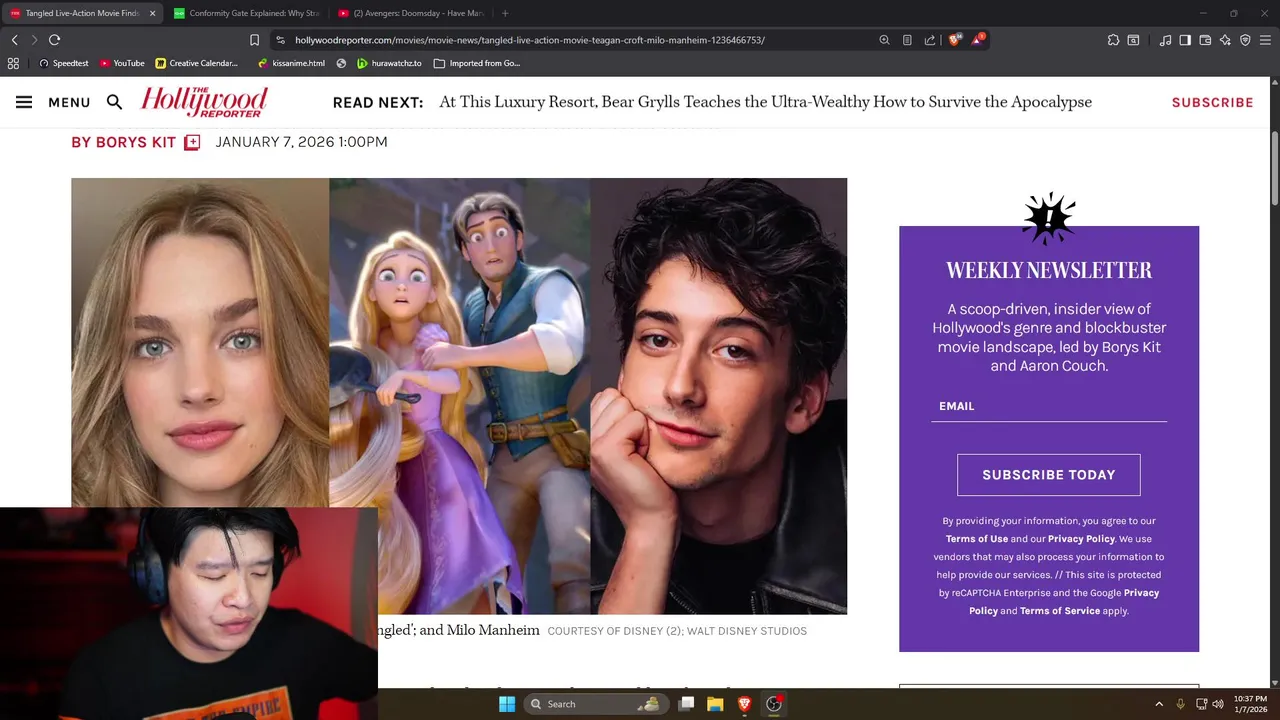Open Leo AI sparkle icon

pos(1225,40)
